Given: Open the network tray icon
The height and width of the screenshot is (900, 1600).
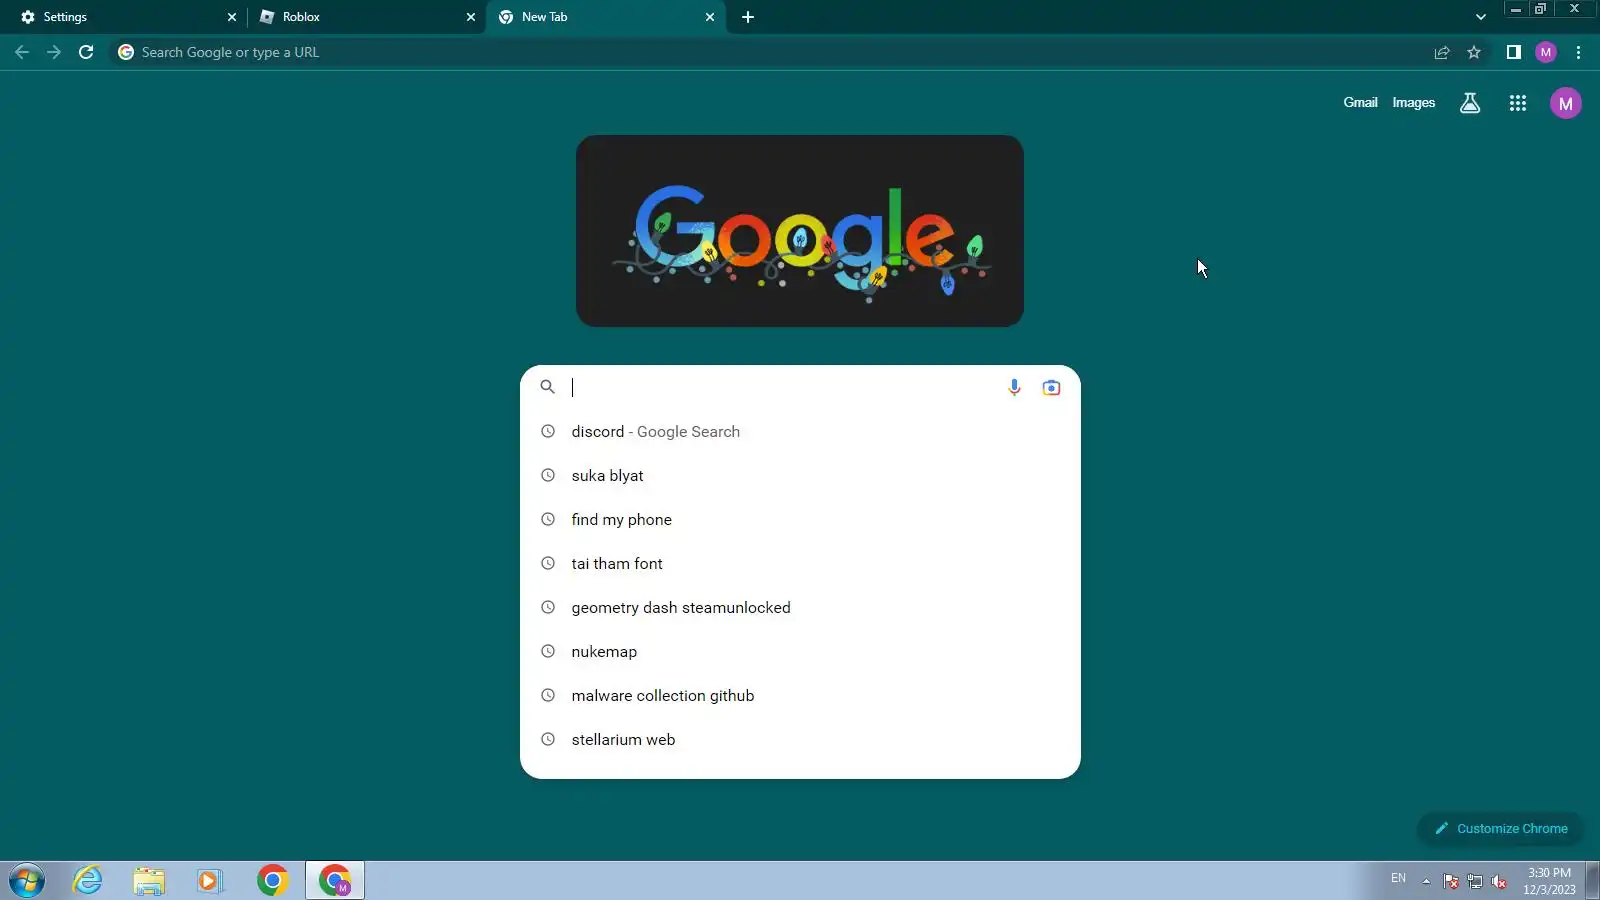Looking at the screenshot, I should [x=1475, y=881].
